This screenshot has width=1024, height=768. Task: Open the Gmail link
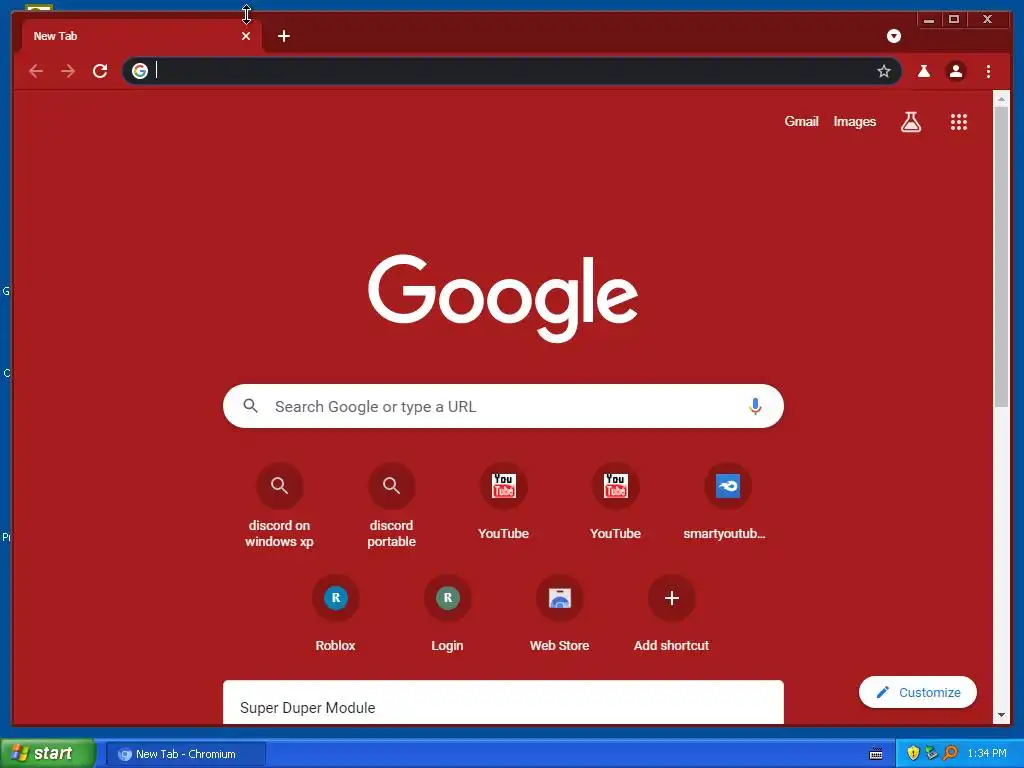coord(801,121)
